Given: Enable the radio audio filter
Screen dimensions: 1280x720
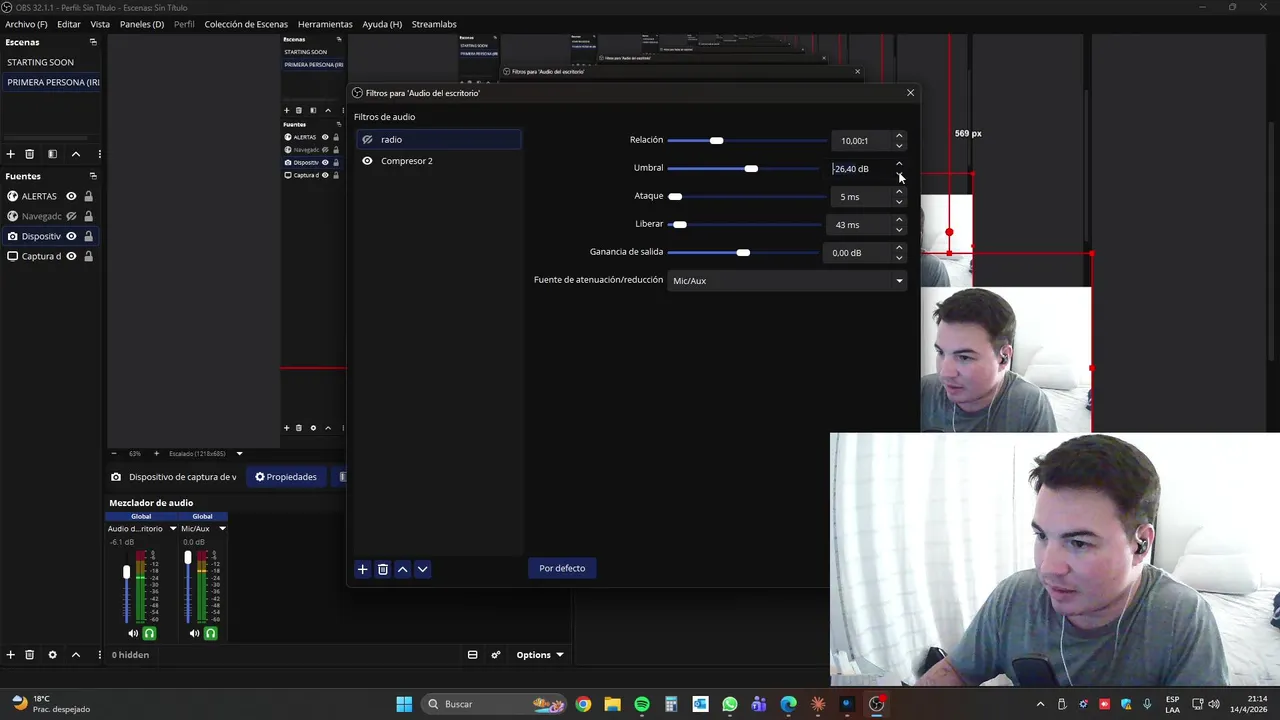Looking at the screenshot, I should [x=367, y=139].
